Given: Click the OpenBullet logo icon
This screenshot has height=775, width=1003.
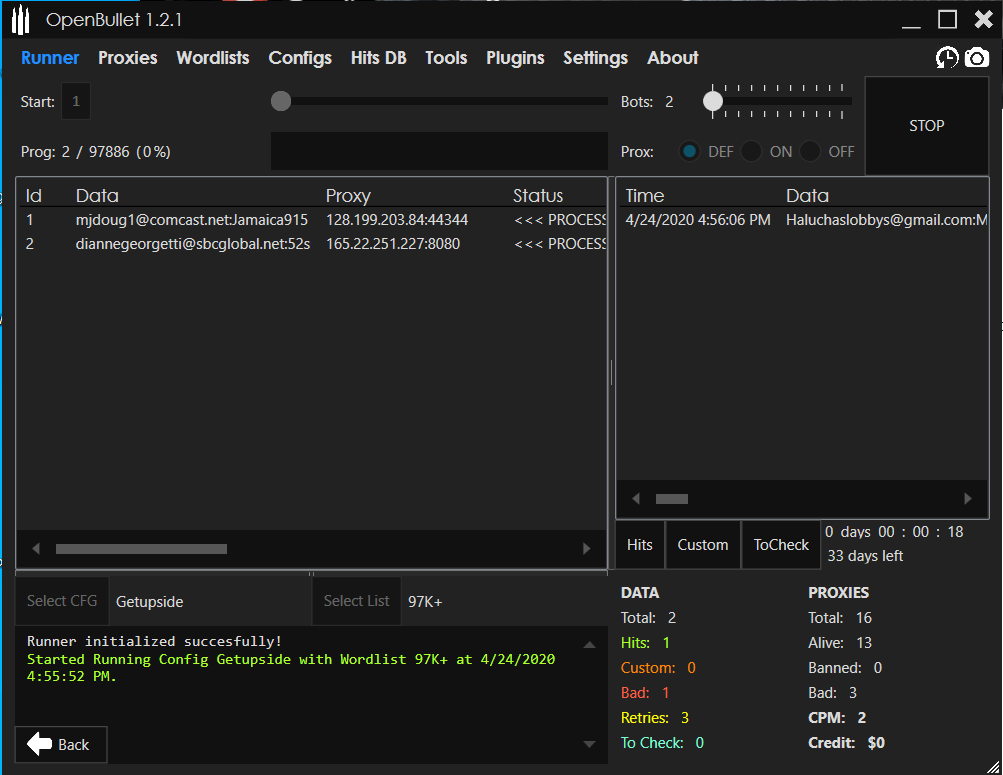Looking at the screenshot, I should click(21, 20).
